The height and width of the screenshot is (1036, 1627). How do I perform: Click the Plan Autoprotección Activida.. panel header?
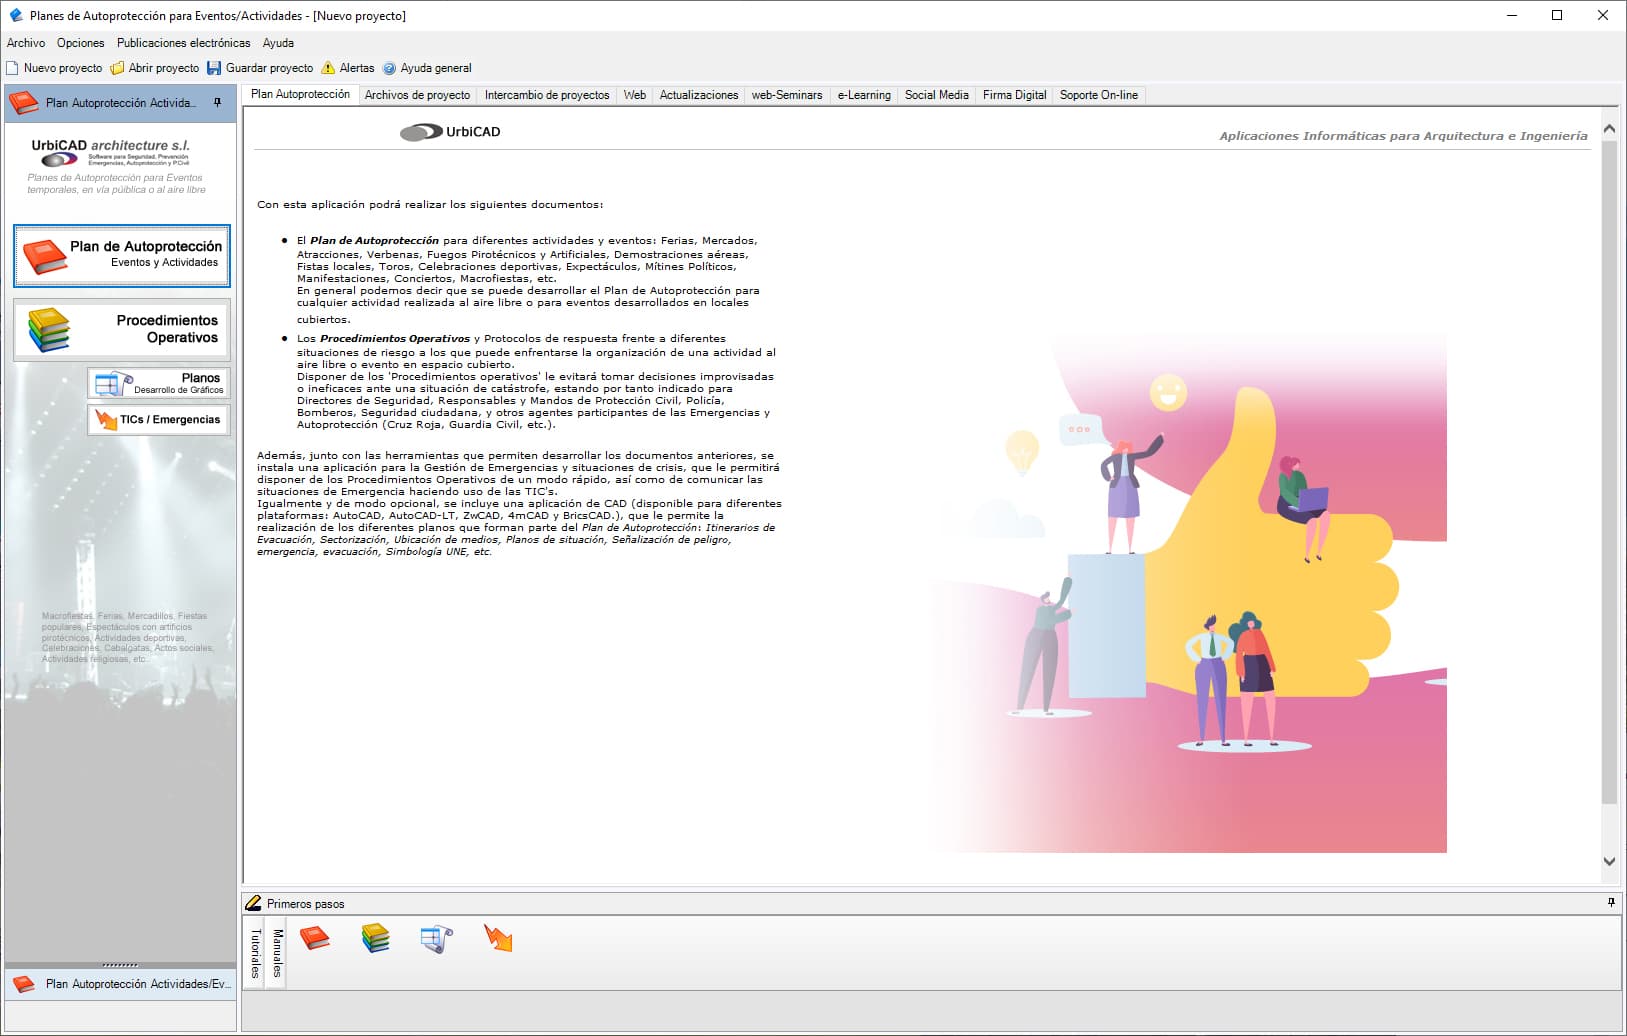click(121, 103)
